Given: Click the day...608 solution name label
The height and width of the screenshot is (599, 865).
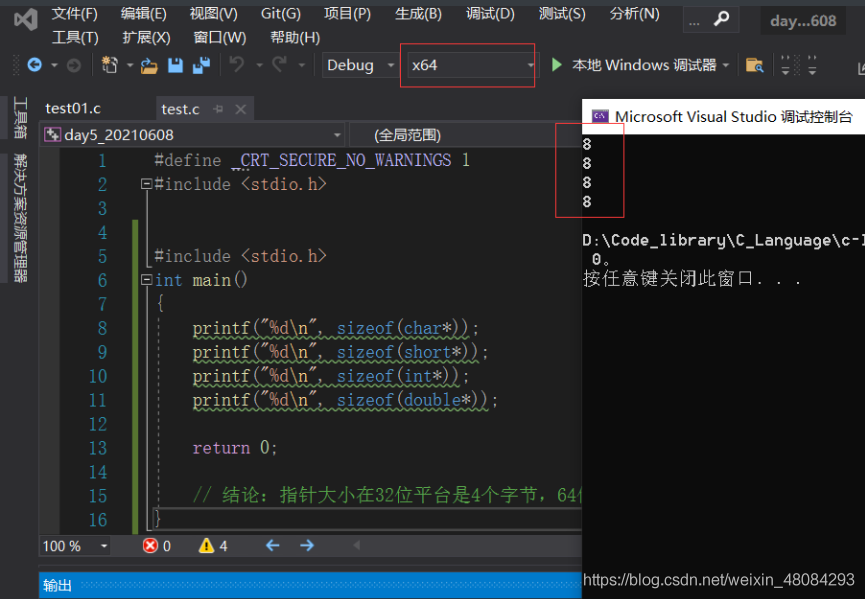Looking at the screenshot, I should (x=803, y=21).
